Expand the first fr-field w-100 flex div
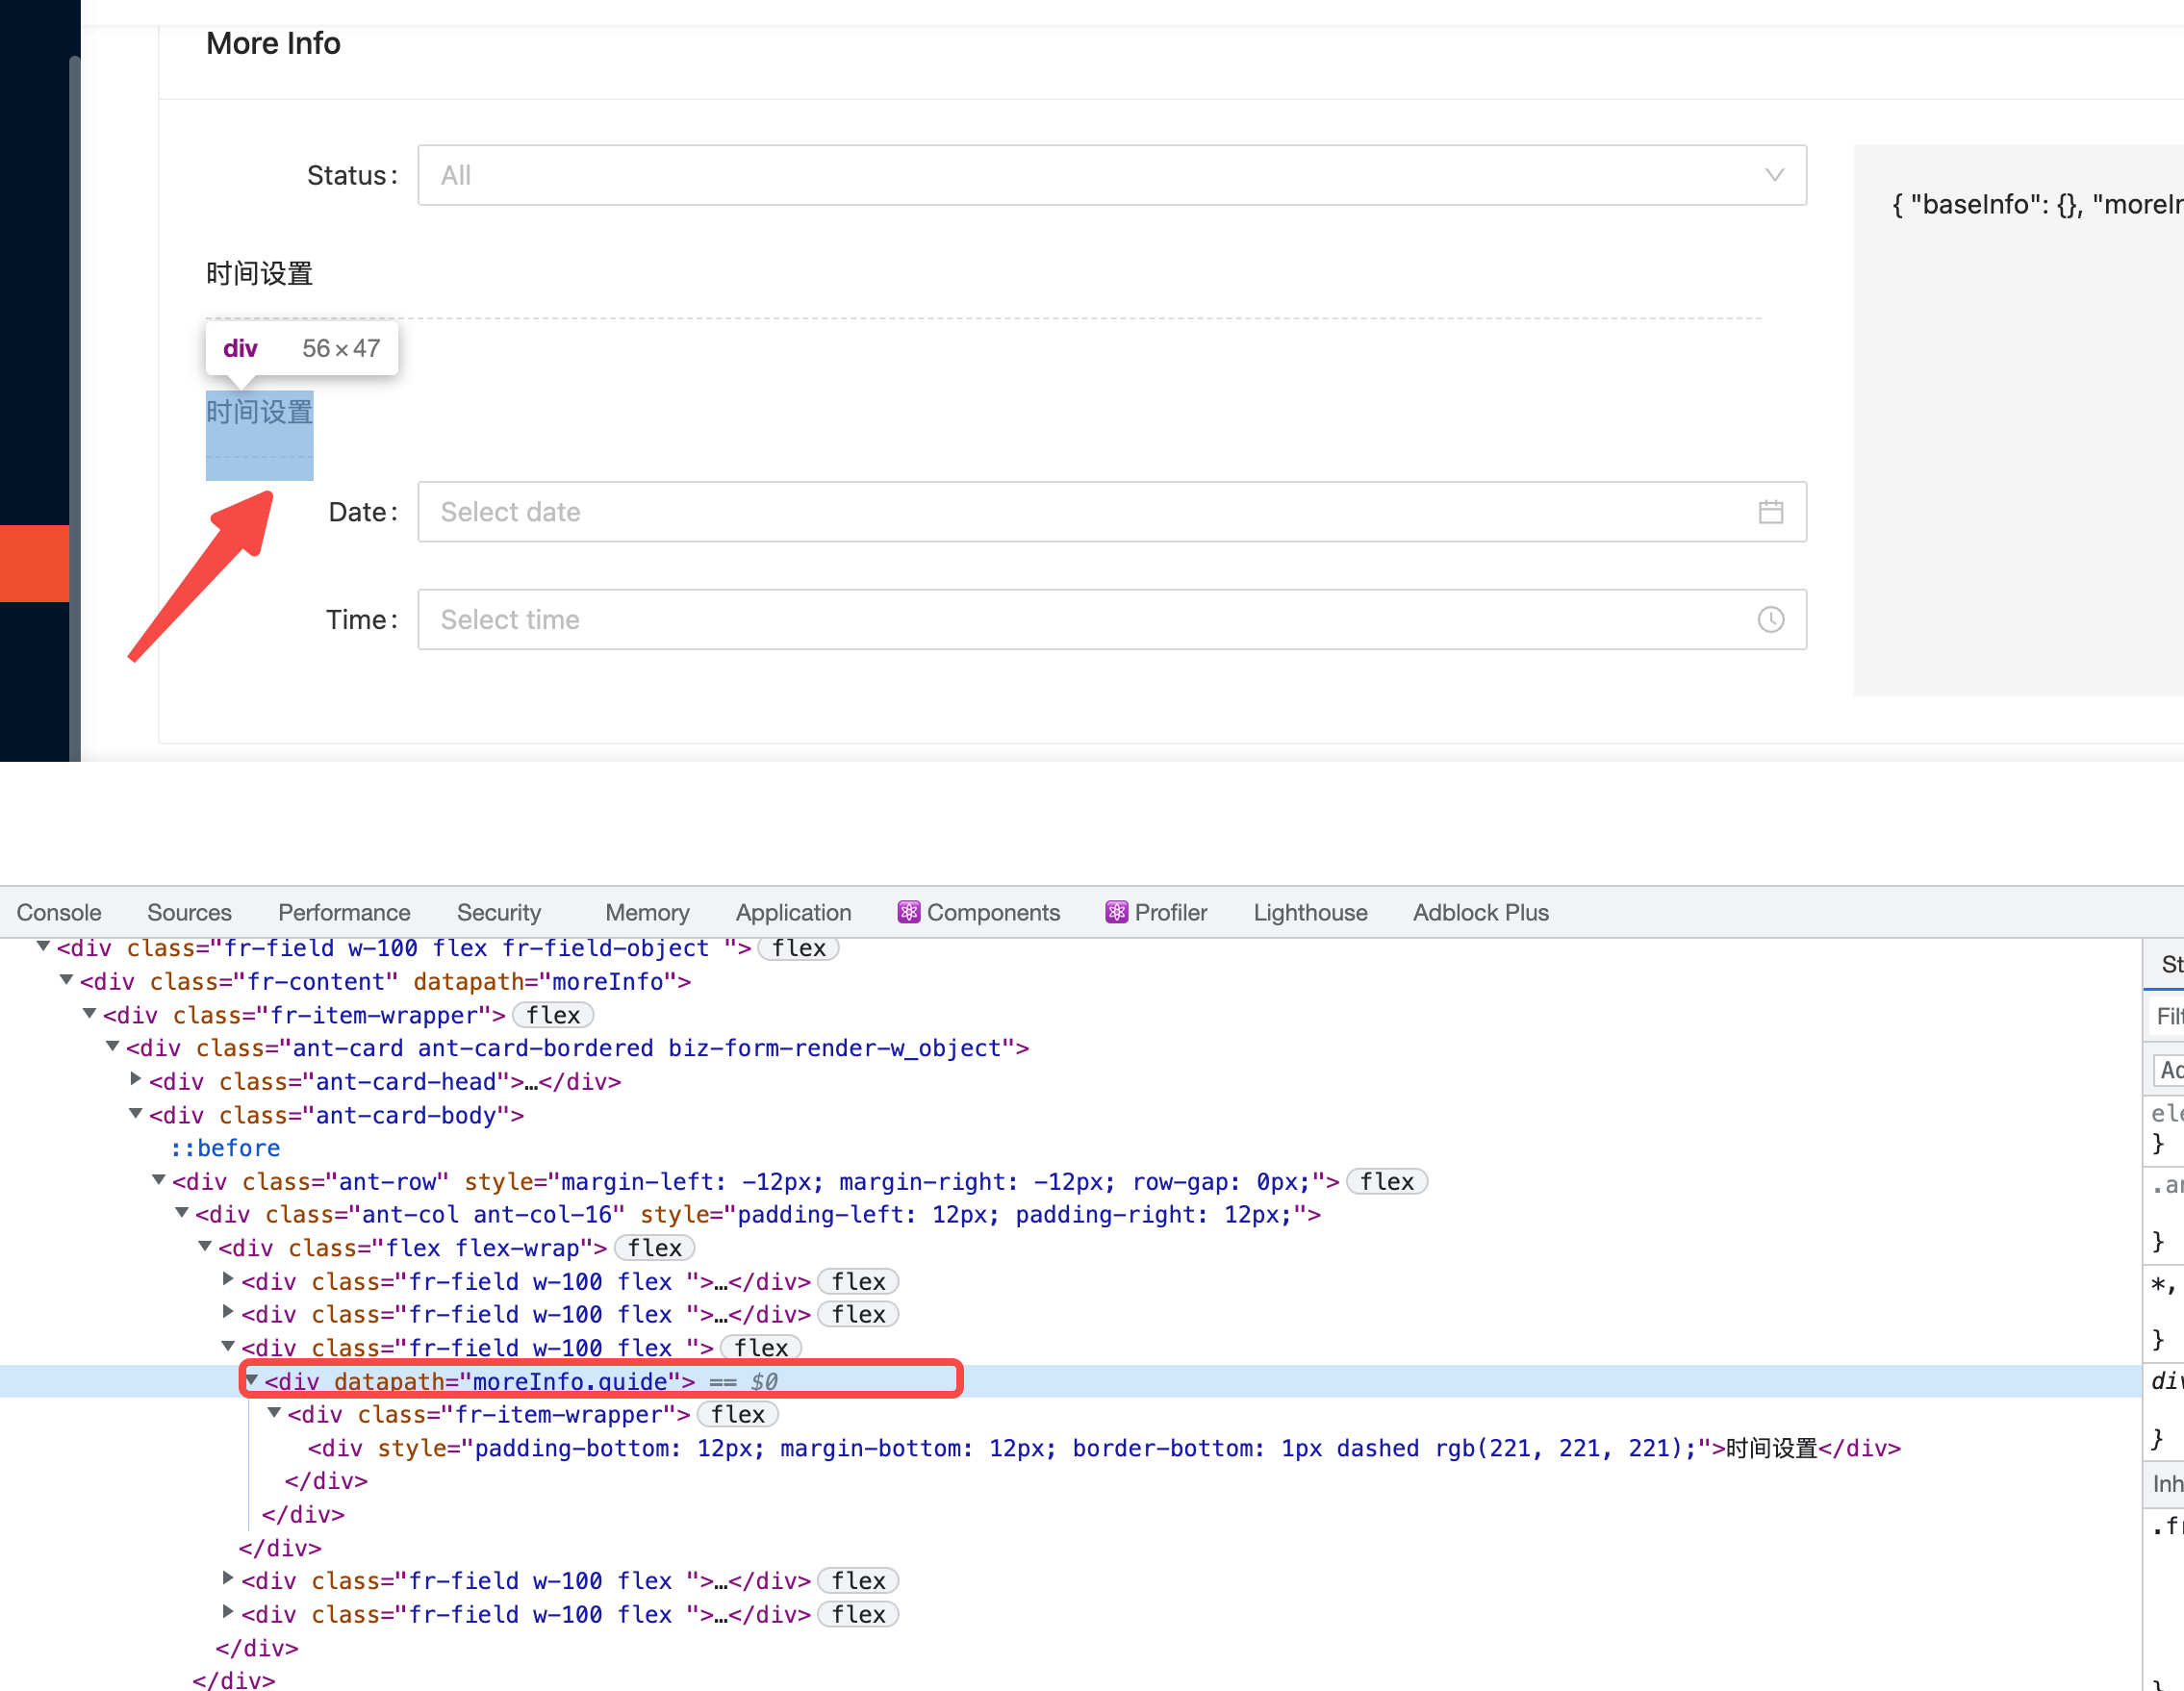2184x1691 pixels. 228,1281
